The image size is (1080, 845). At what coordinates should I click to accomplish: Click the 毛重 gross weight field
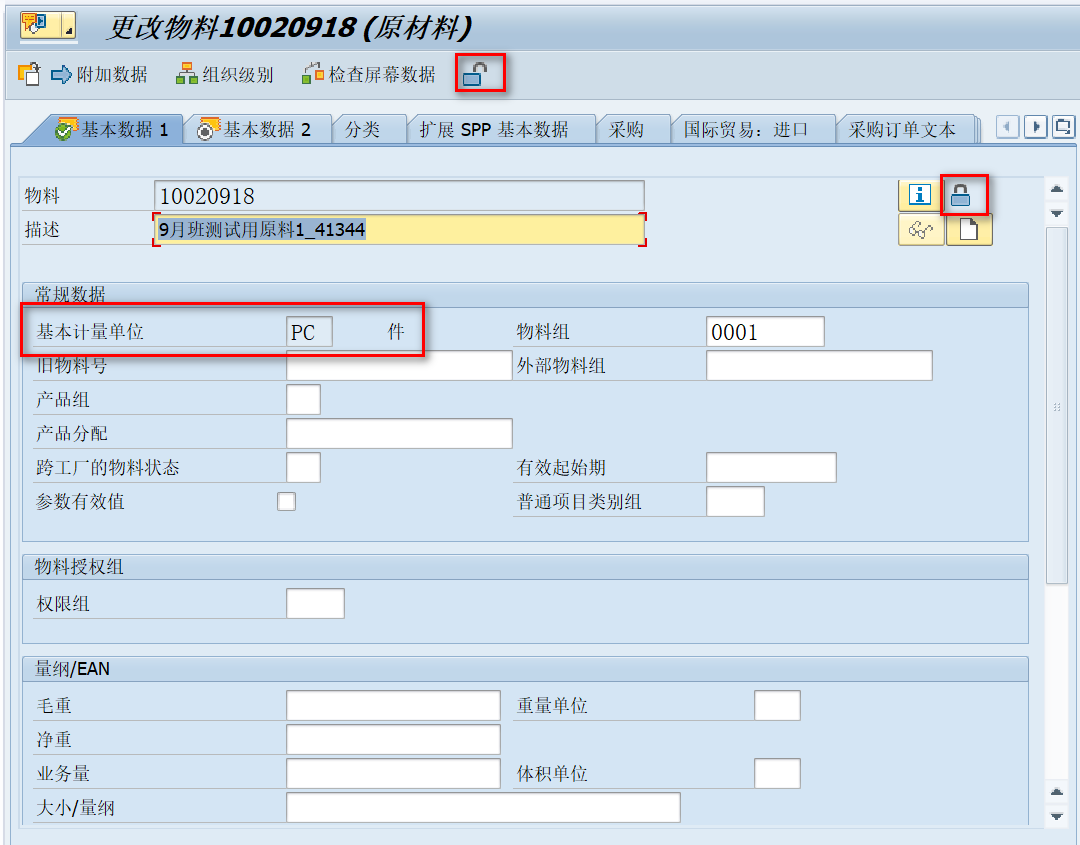(393, 705)
